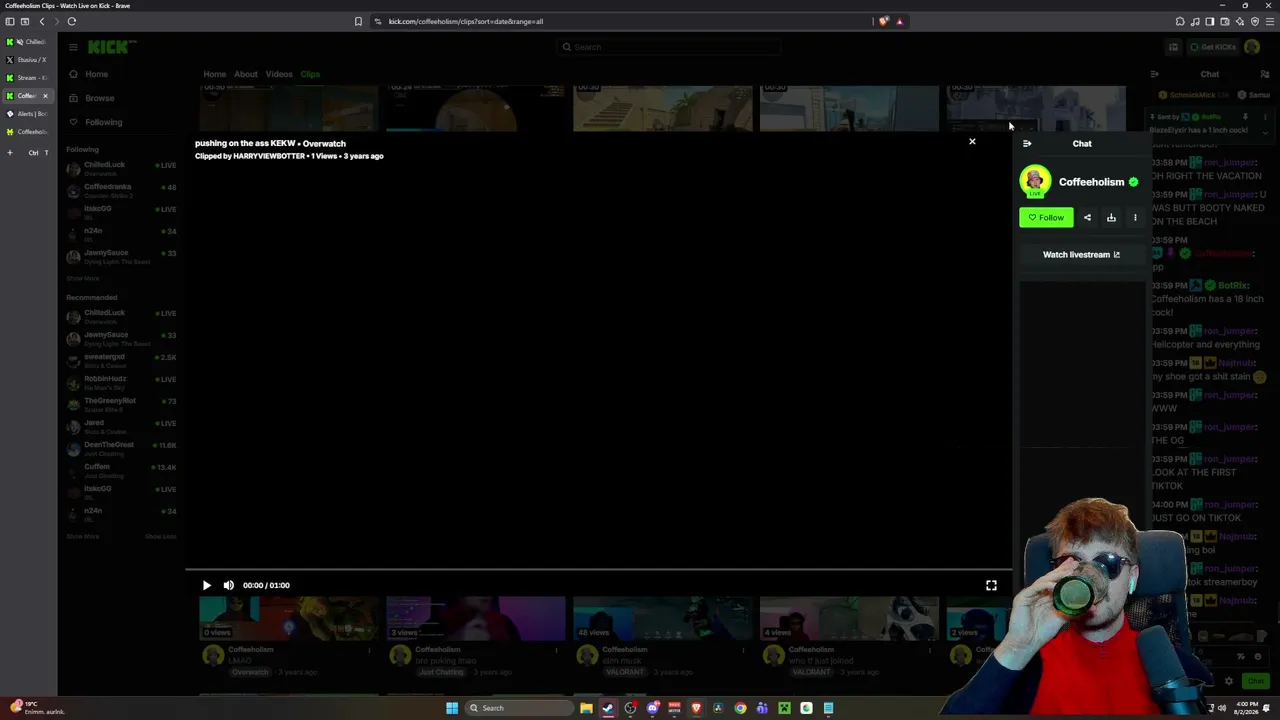Open options for the LMAO clip card

369,650
